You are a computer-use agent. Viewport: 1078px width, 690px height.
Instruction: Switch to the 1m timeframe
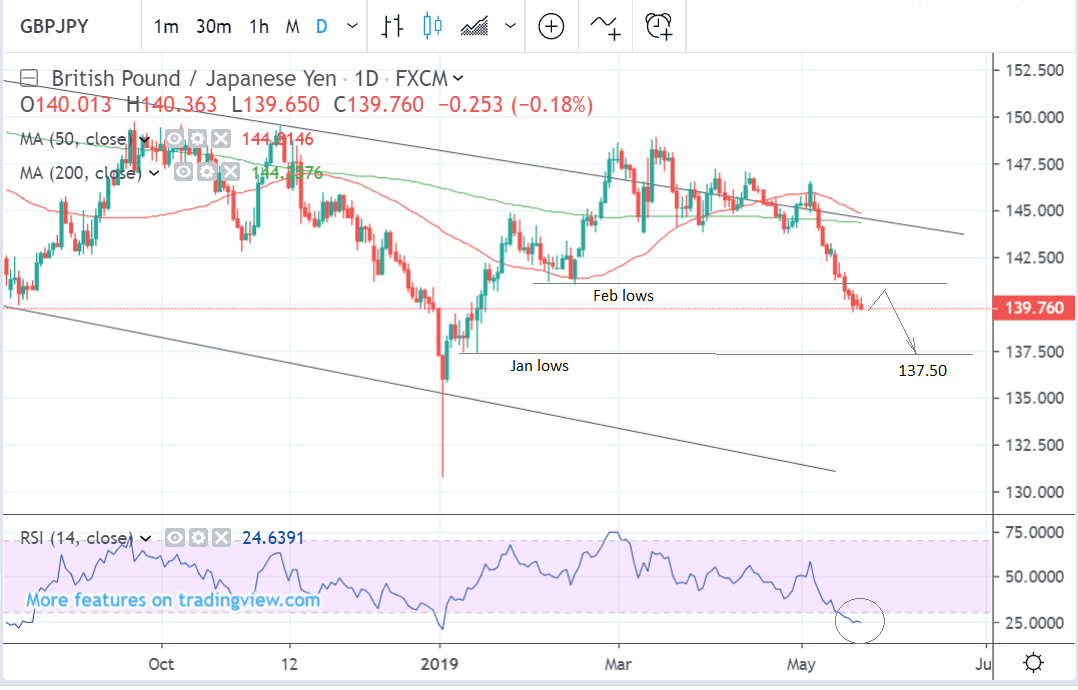(x=166, y=27)
